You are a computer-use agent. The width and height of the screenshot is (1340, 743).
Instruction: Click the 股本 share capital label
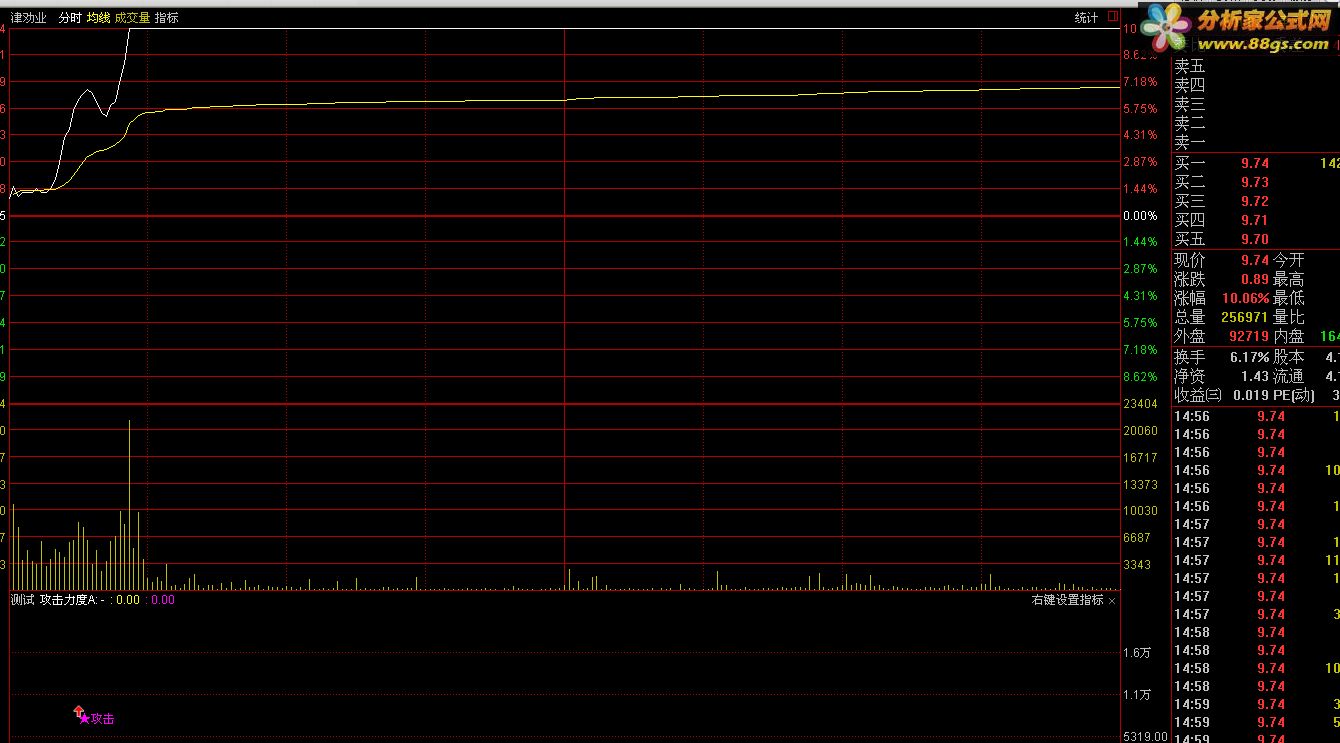(x=1289, y=357)
